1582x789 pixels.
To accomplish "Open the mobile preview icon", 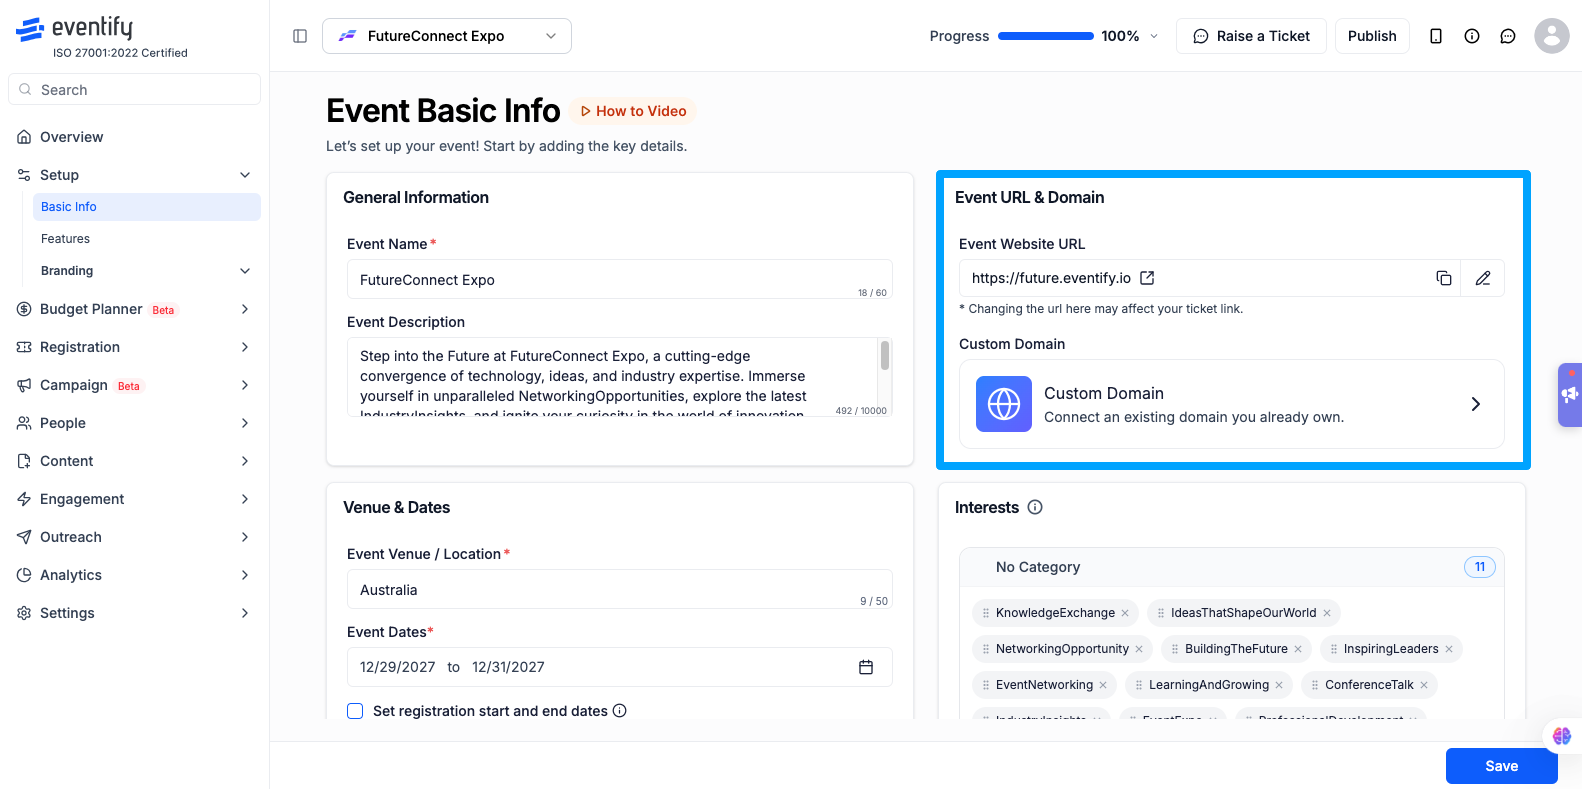I will tap(1436, 36).
